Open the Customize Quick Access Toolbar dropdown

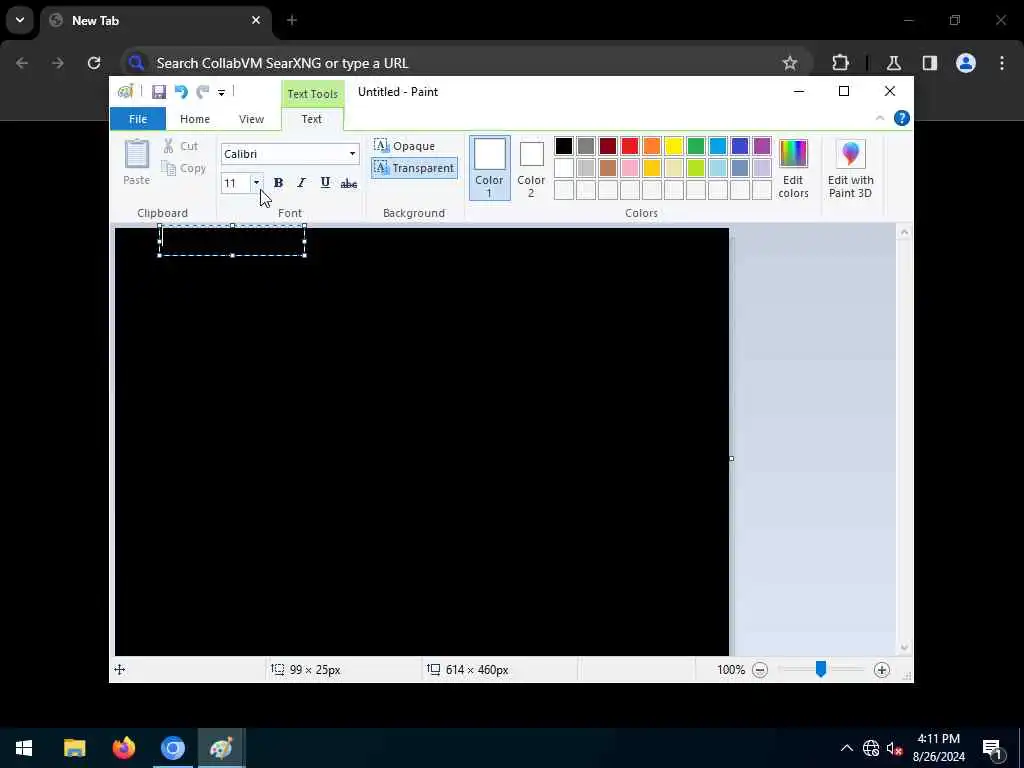pyautogui.click(x=221, y=93)
